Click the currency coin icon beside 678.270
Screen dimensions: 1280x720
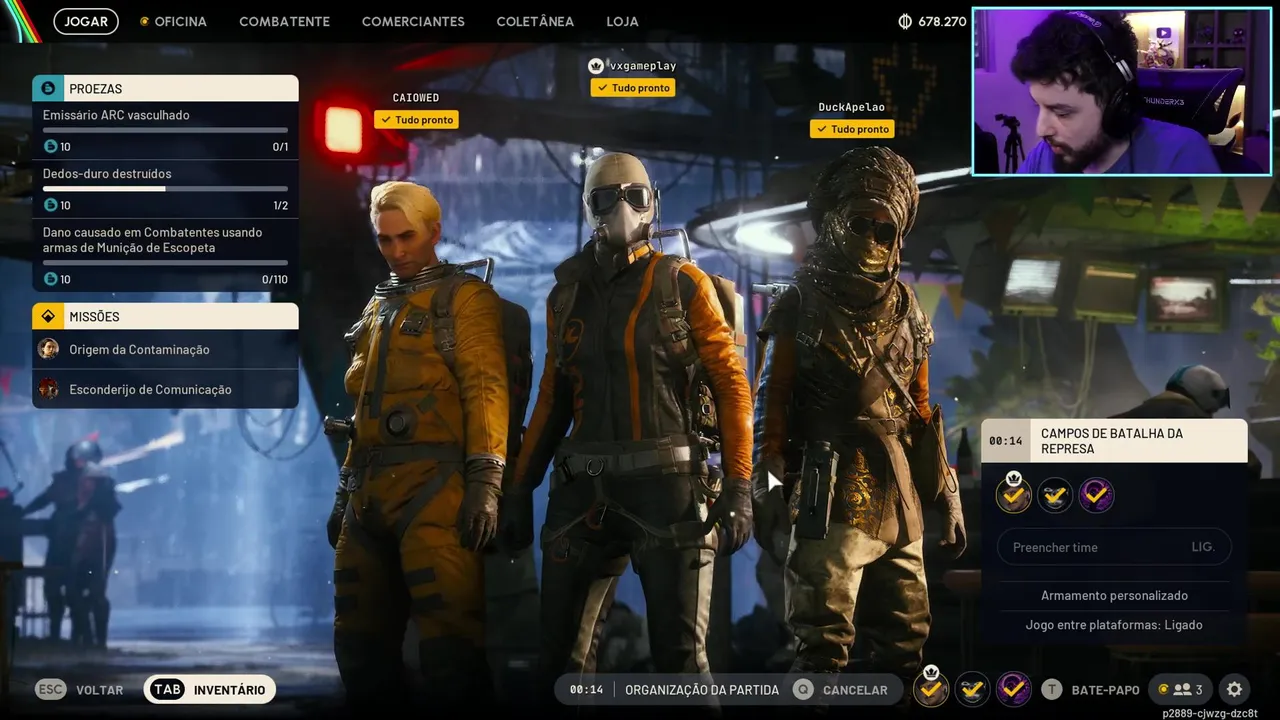pyautogui.click(x=905, y=21)
